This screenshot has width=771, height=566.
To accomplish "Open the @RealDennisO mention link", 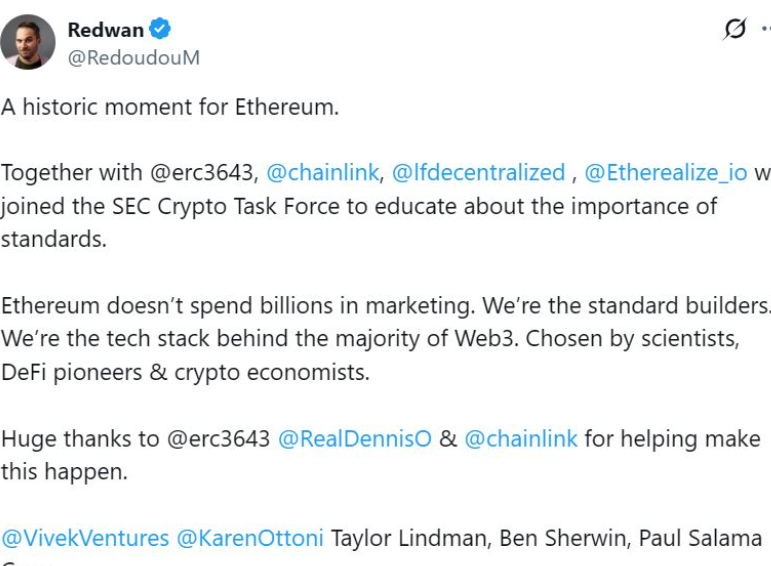I will 355,438.
